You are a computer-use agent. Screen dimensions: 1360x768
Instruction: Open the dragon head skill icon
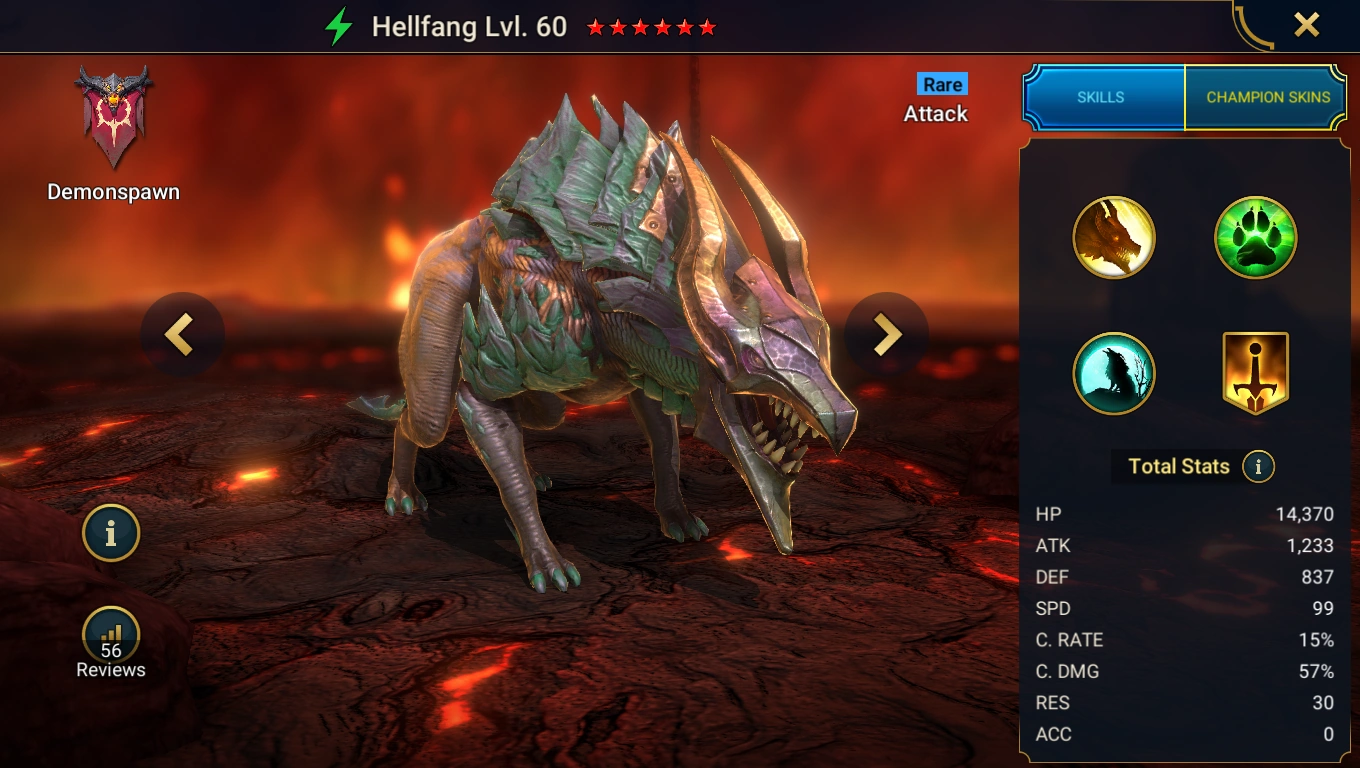pos(1114,238)
